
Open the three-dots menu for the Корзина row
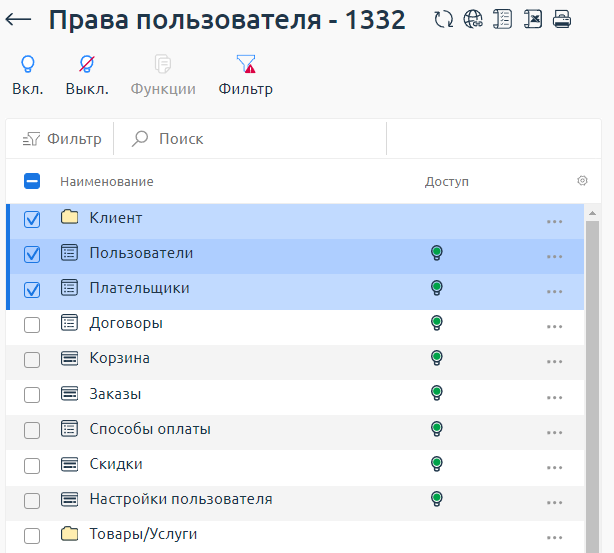(555, 361)
